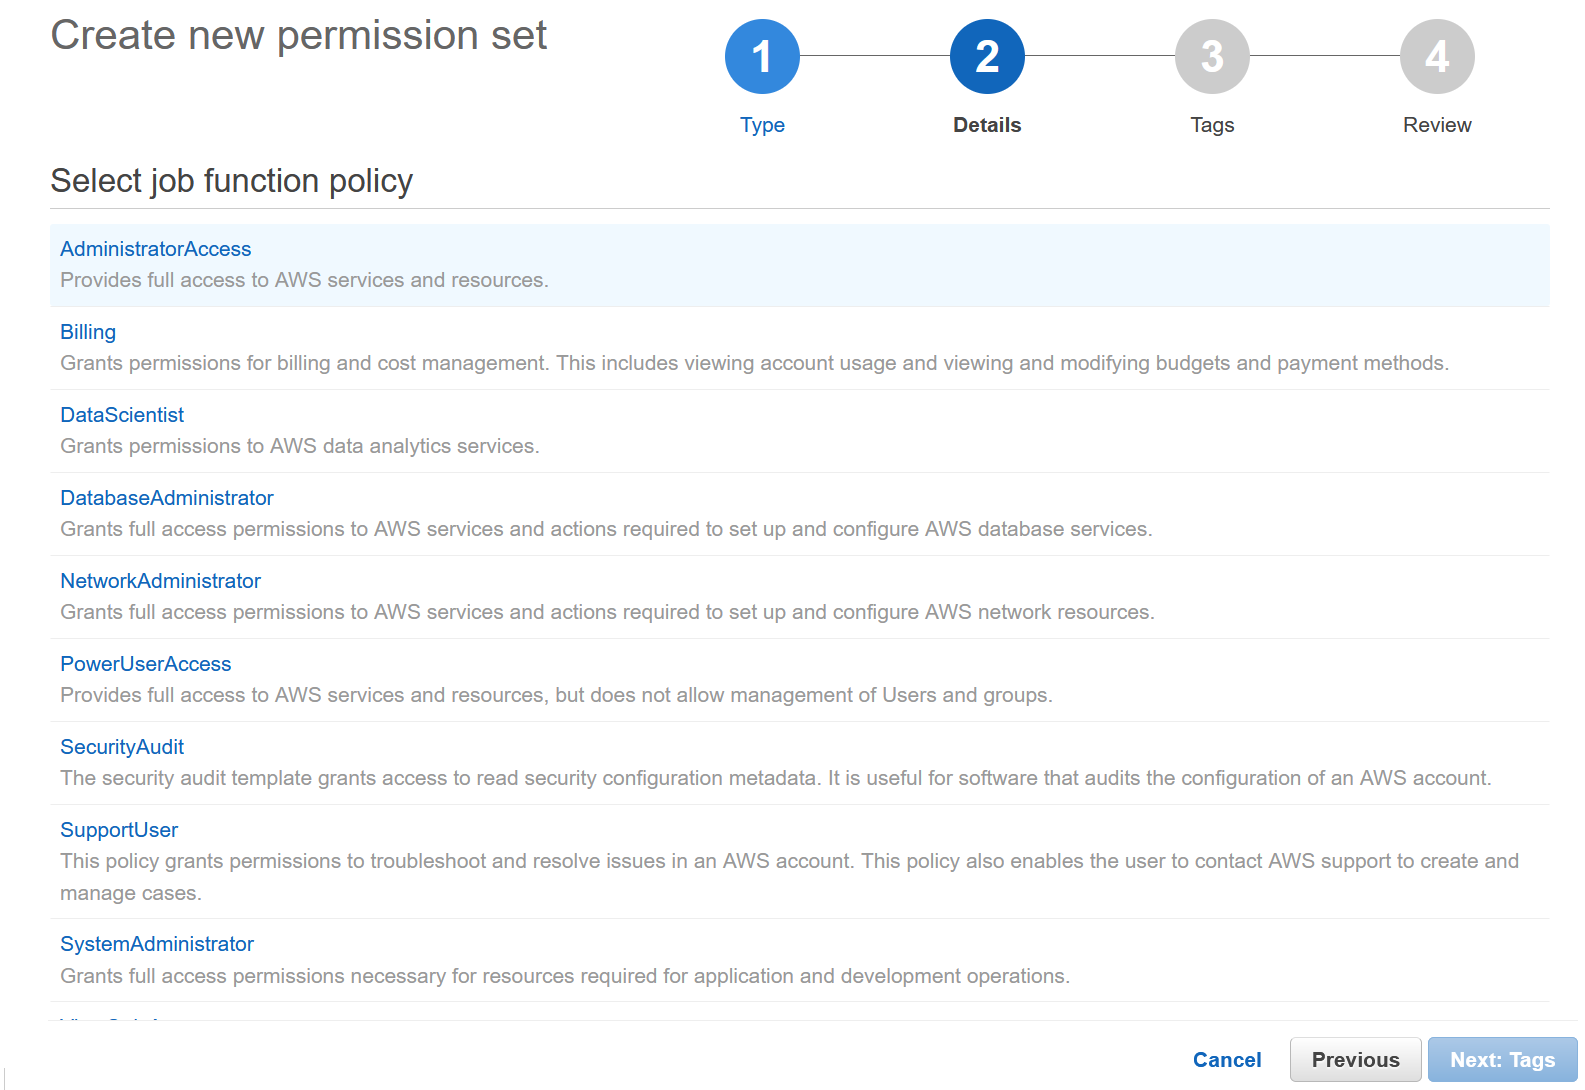Choose the Billing job function policy
Image resolution: width=1585 pixels, height=1090 pixels.
click(x=88, y=332)
